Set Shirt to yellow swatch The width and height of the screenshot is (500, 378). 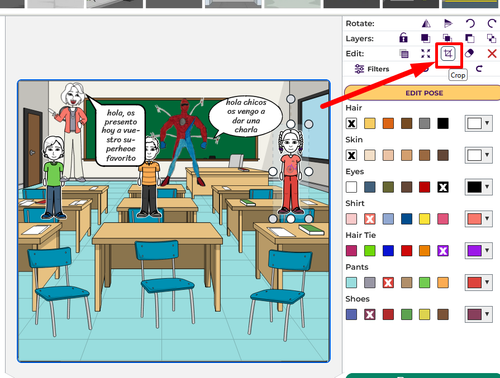[x=424, y=219]
